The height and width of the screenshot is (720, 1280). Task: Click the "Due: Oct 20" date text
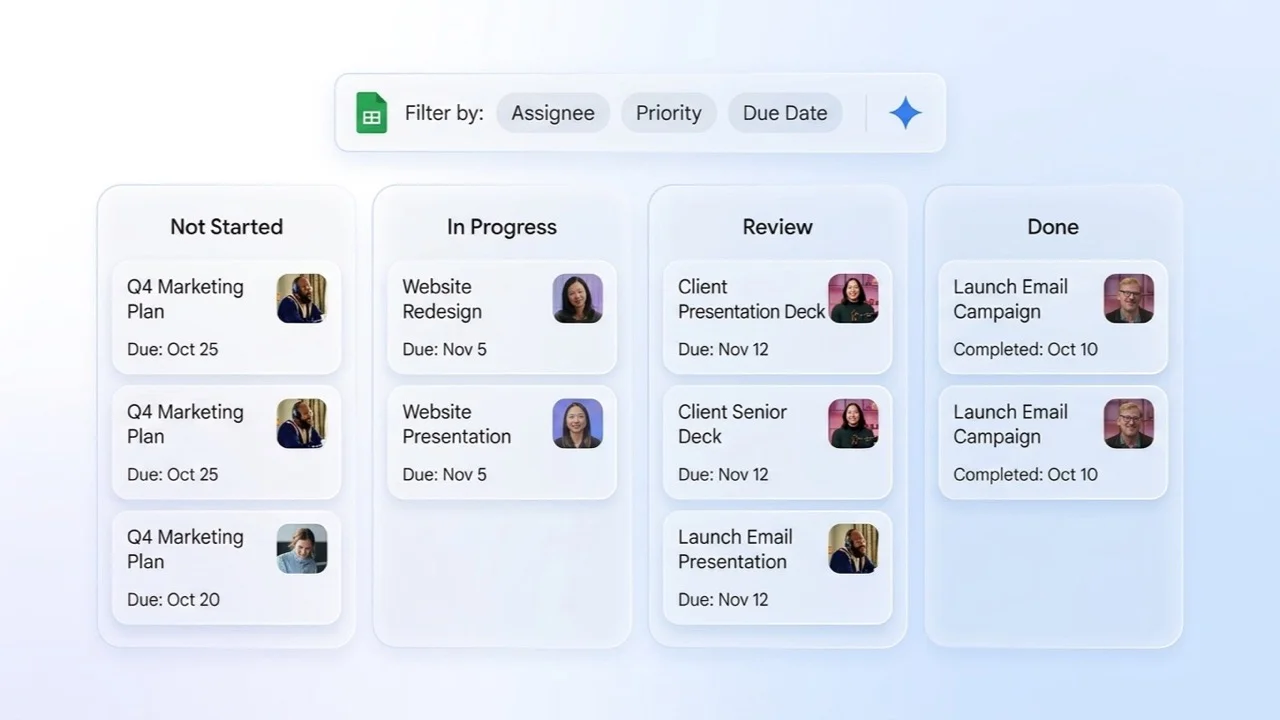click(x=173, y=600)
